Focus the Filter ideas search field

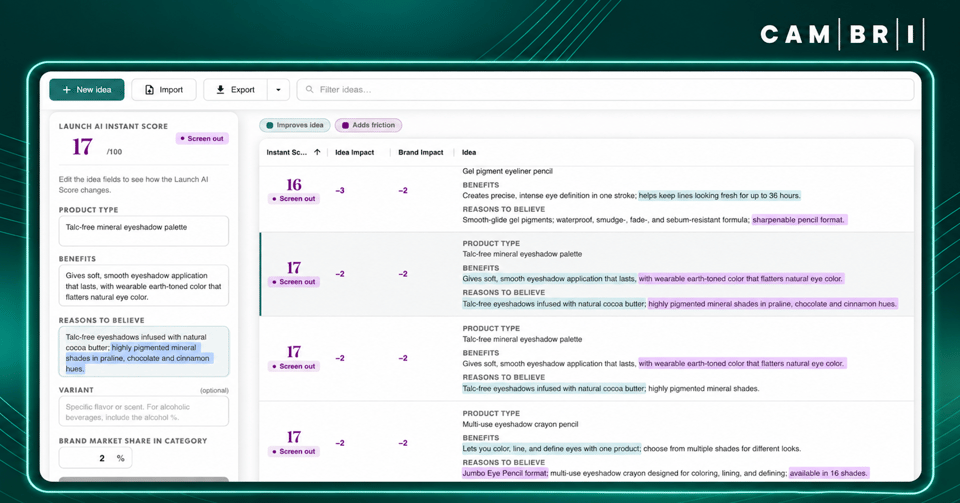tap(605, 89)
